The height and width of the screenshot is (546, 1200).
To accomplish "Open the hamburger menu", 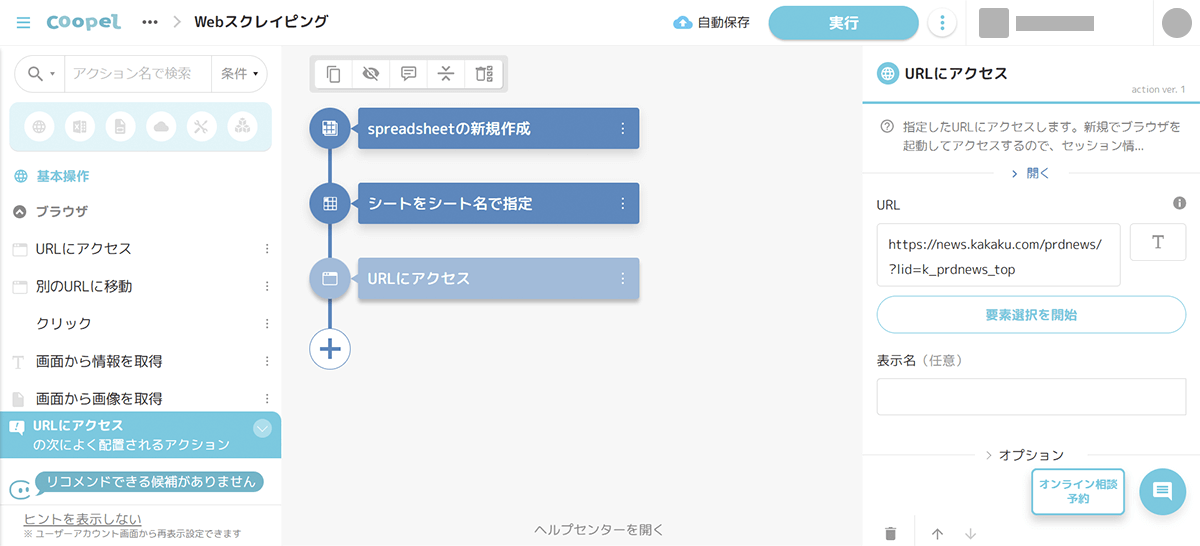I will pyautogui.click(x=24, y=22).
